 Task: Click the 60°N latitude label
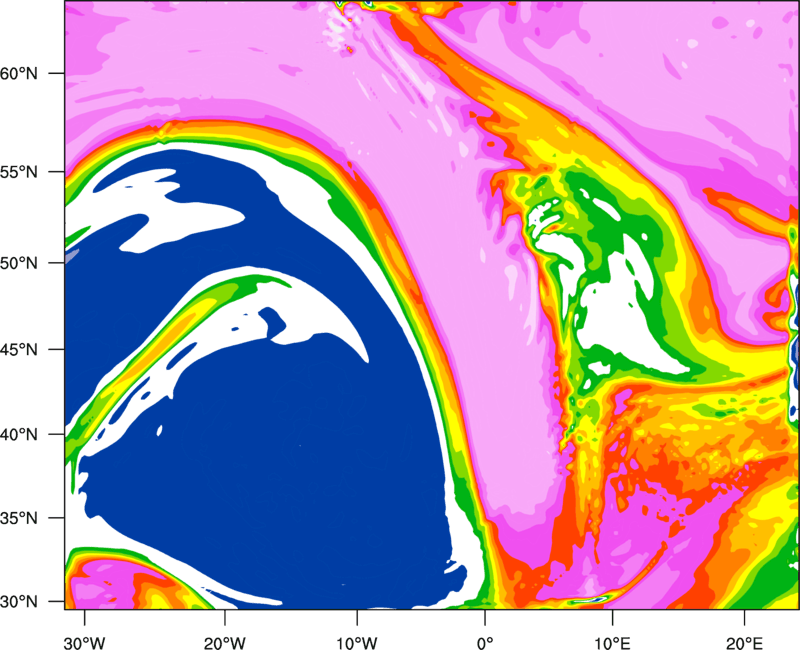tap(19, 73)
